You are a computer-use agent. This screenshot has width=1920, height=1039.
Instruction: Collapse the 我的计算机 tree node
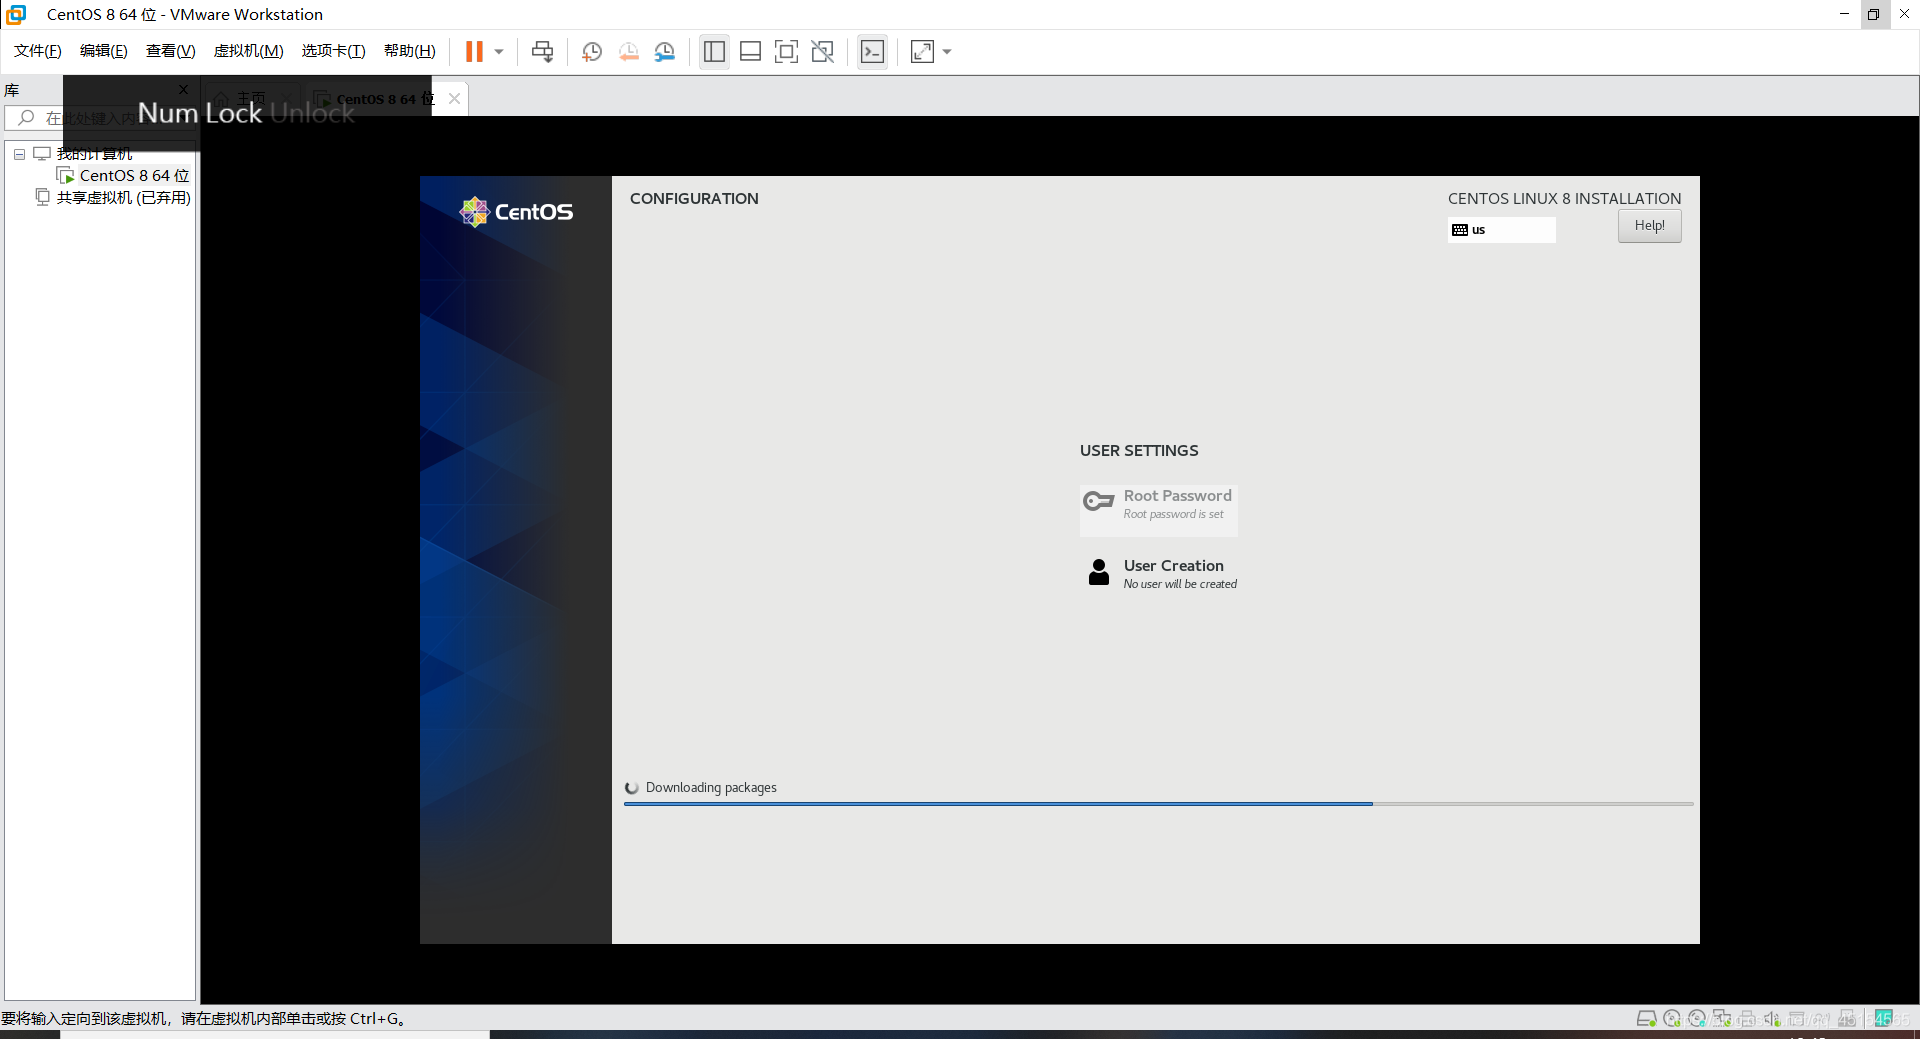click(x=19, y=154)
